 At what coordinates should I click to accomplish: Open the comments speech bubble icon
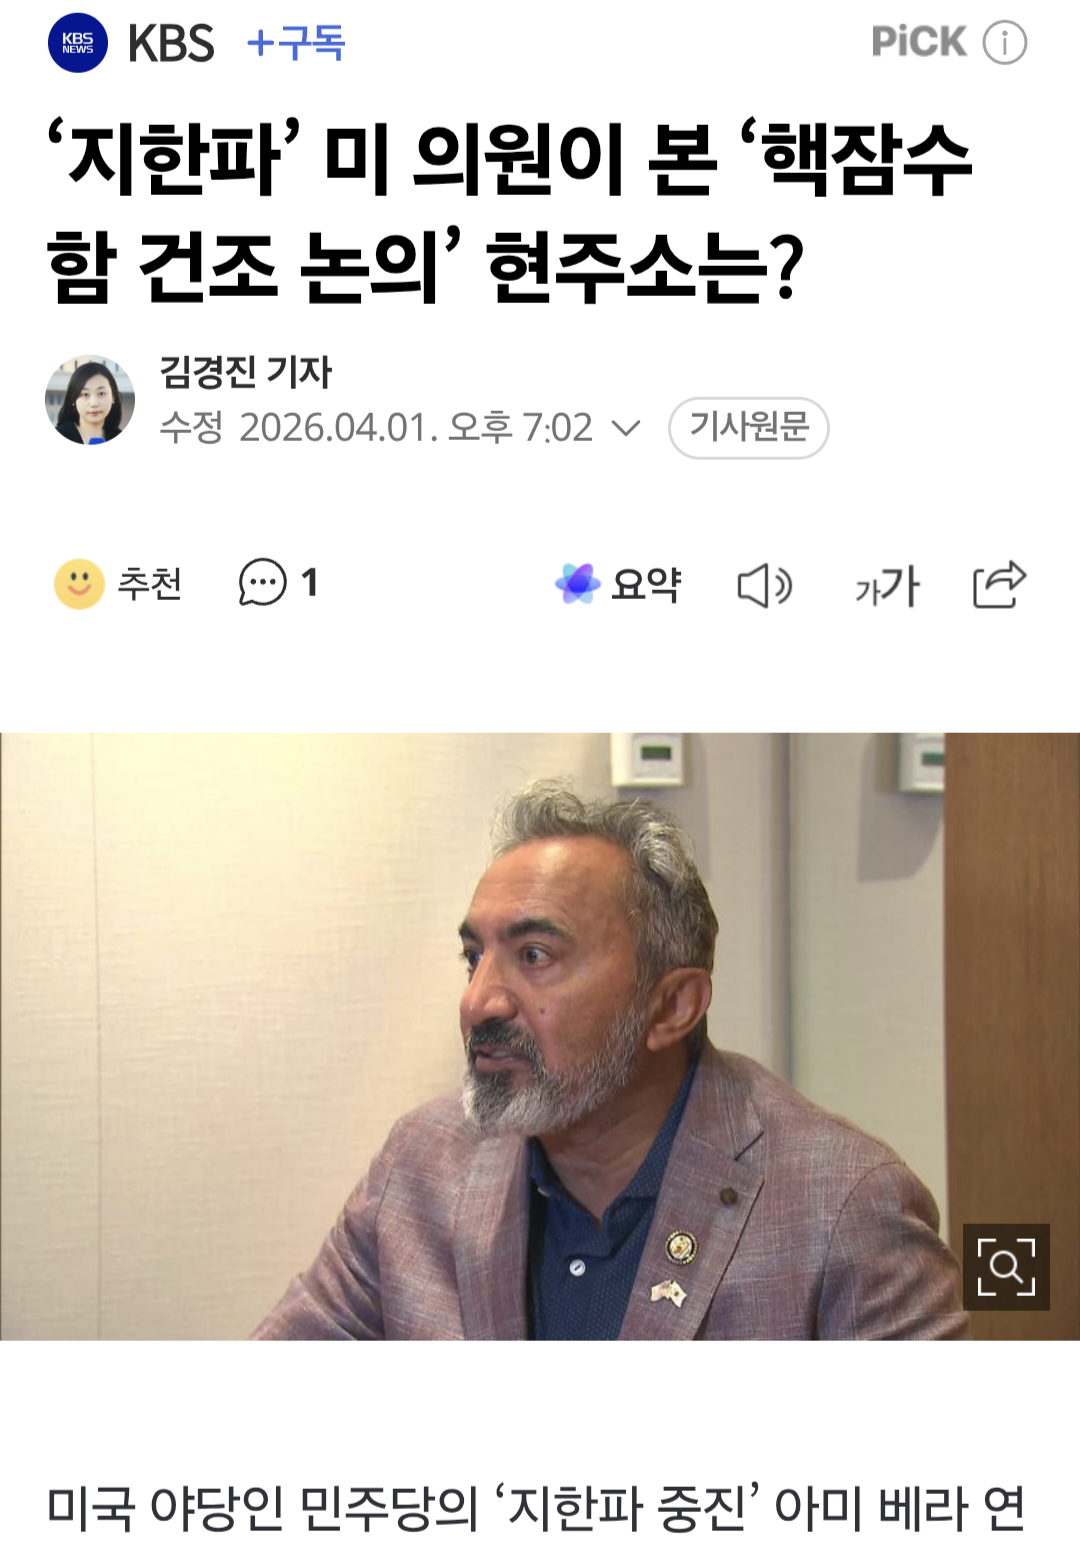pos(262,583)
